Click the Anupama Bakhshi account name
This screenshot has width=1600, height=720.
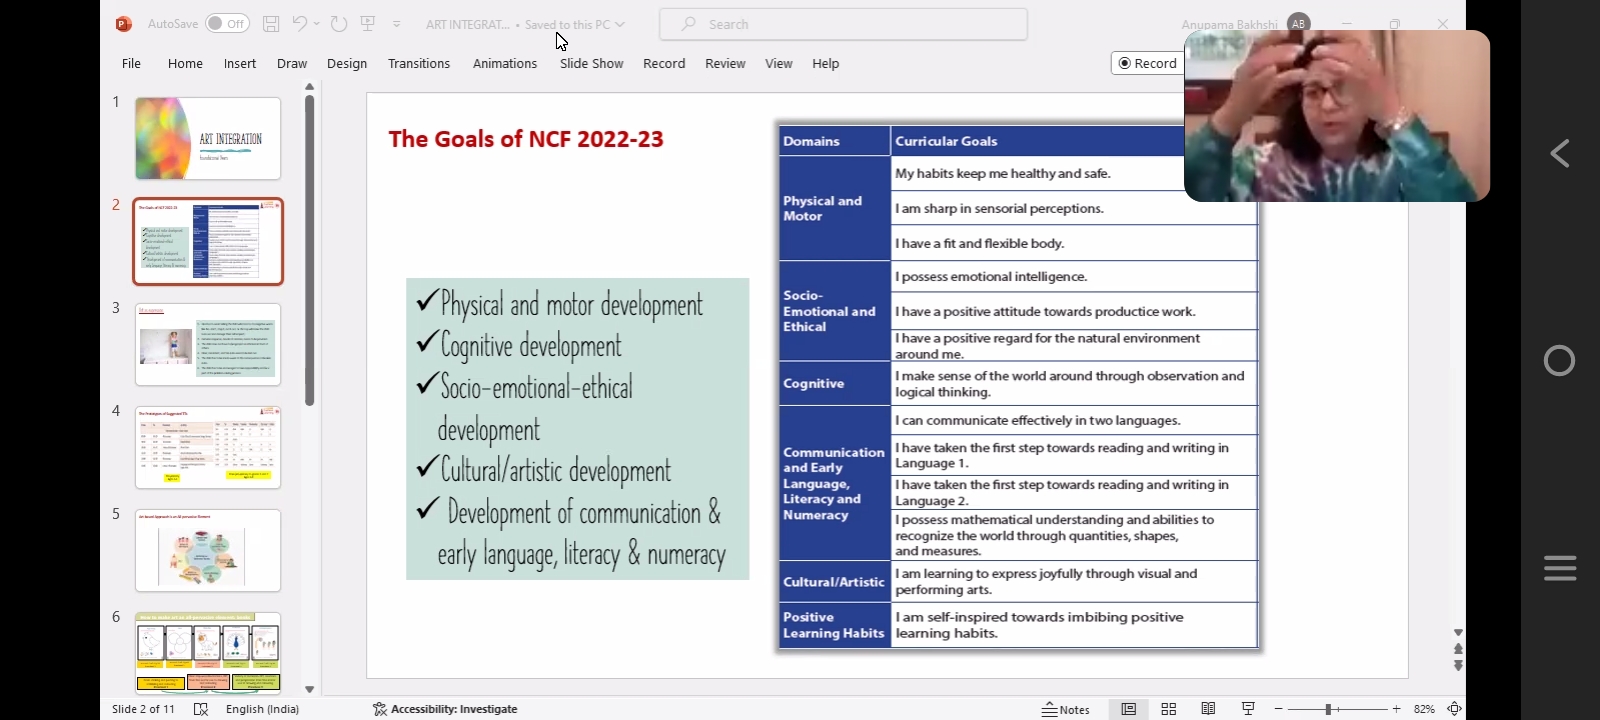click(x=1229, y=24)
